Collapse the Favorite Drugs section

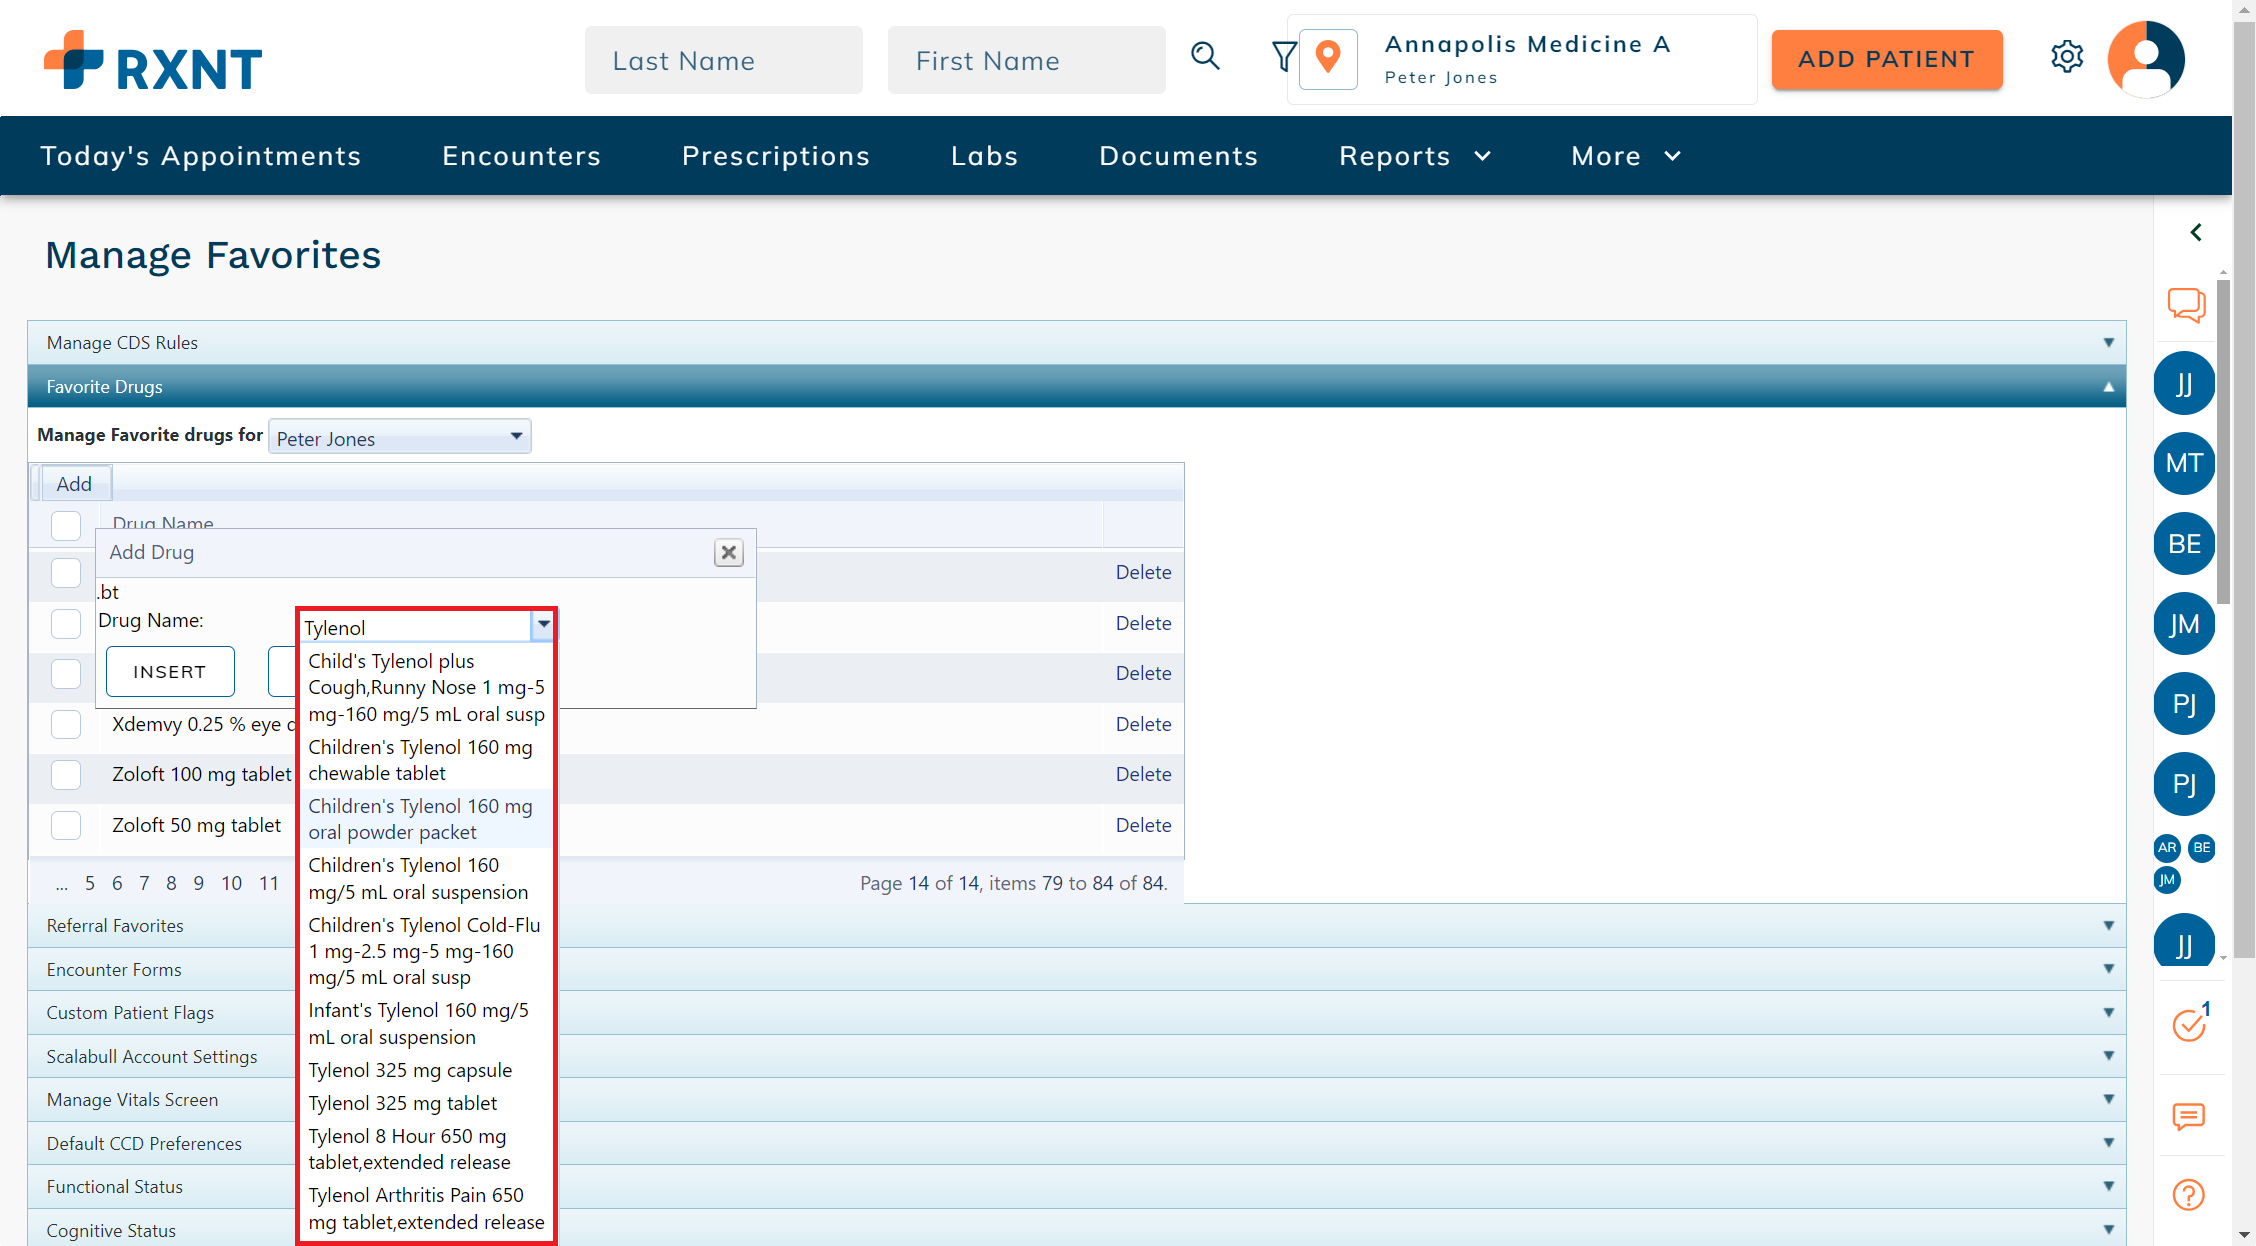tap(1077, 387)
